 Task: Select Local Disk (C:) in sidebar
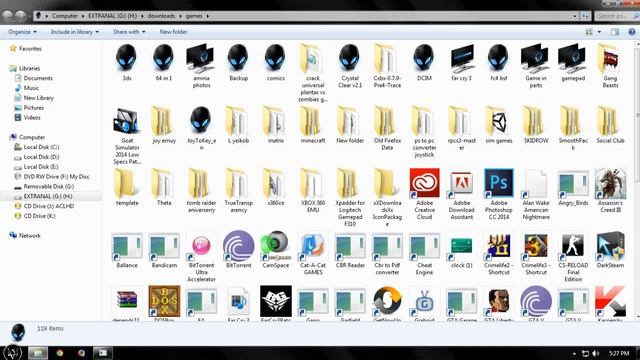tap(41, 147)
